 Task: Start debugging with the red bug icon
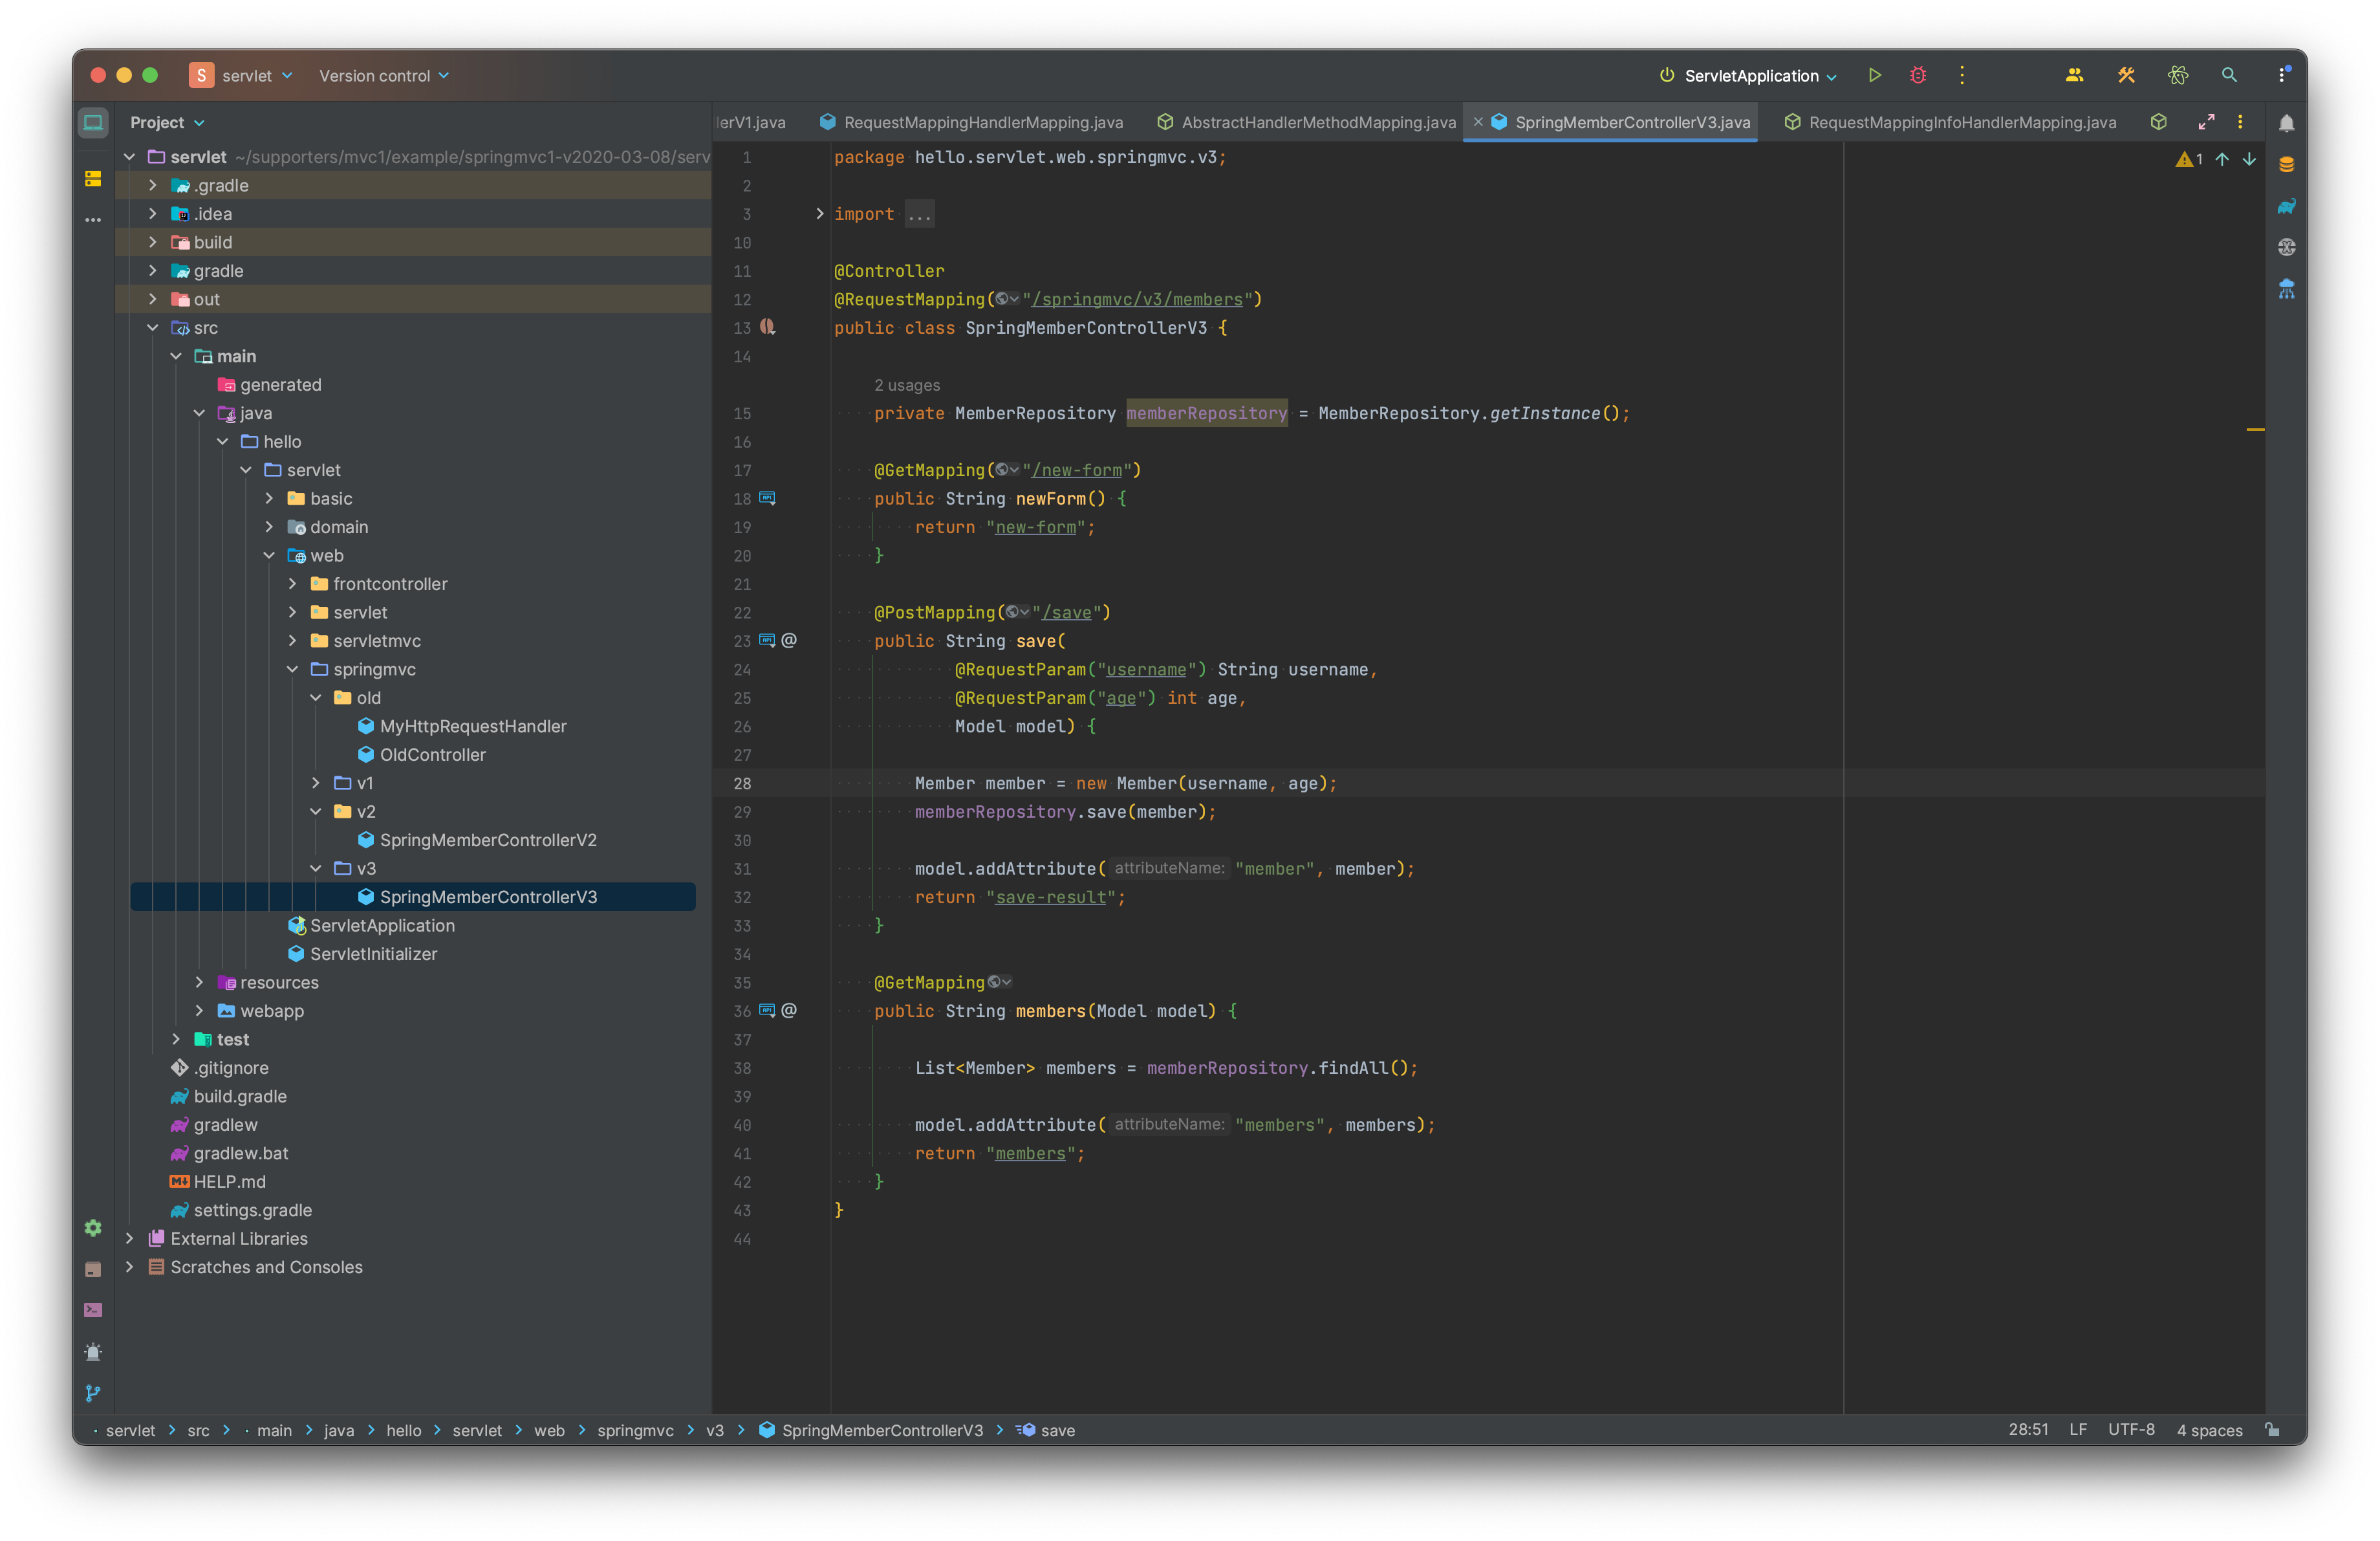[x=1917, y=75]
